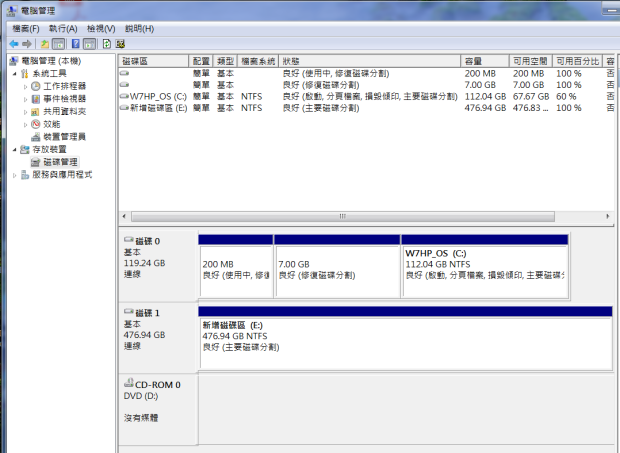The height and width of the screenshot is (453, 620).
Task: Click the drive icon beside 新增磁碟區 (E:) in list
Action: 125,108
